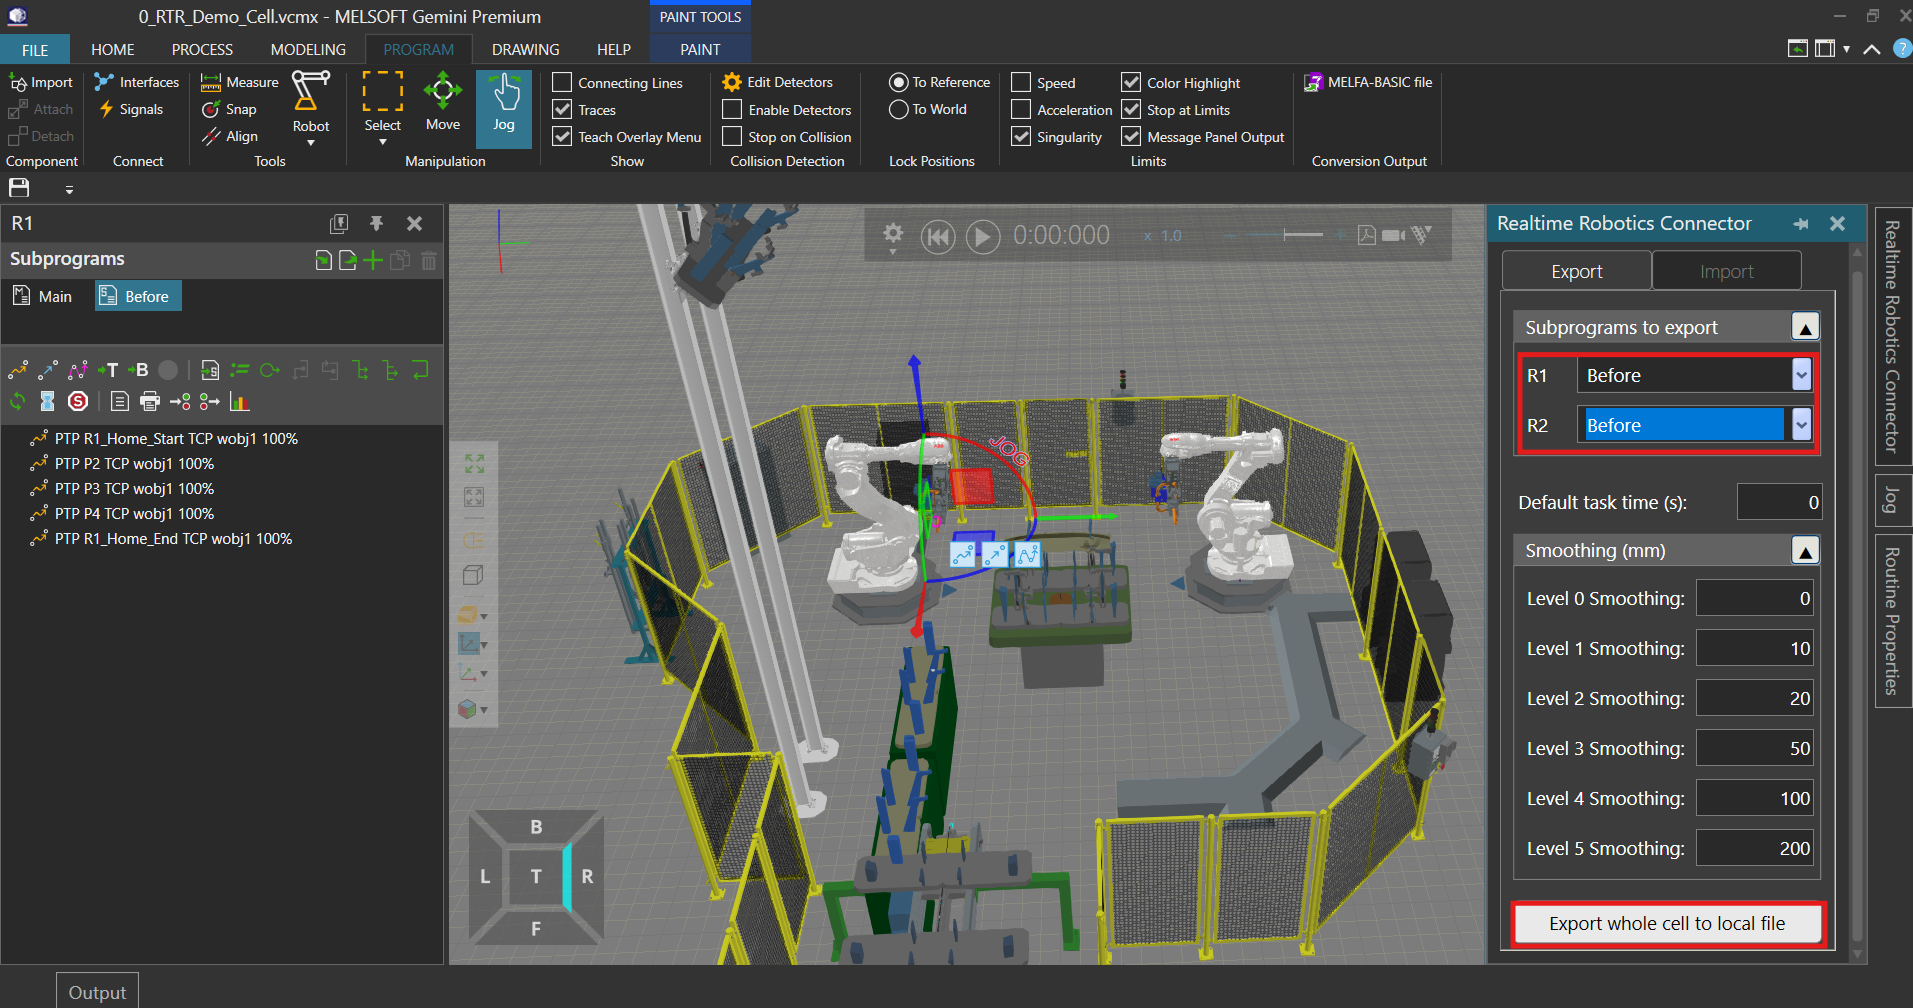
Task: Collapse Smoothing (mm) section
Action: 1805,551
